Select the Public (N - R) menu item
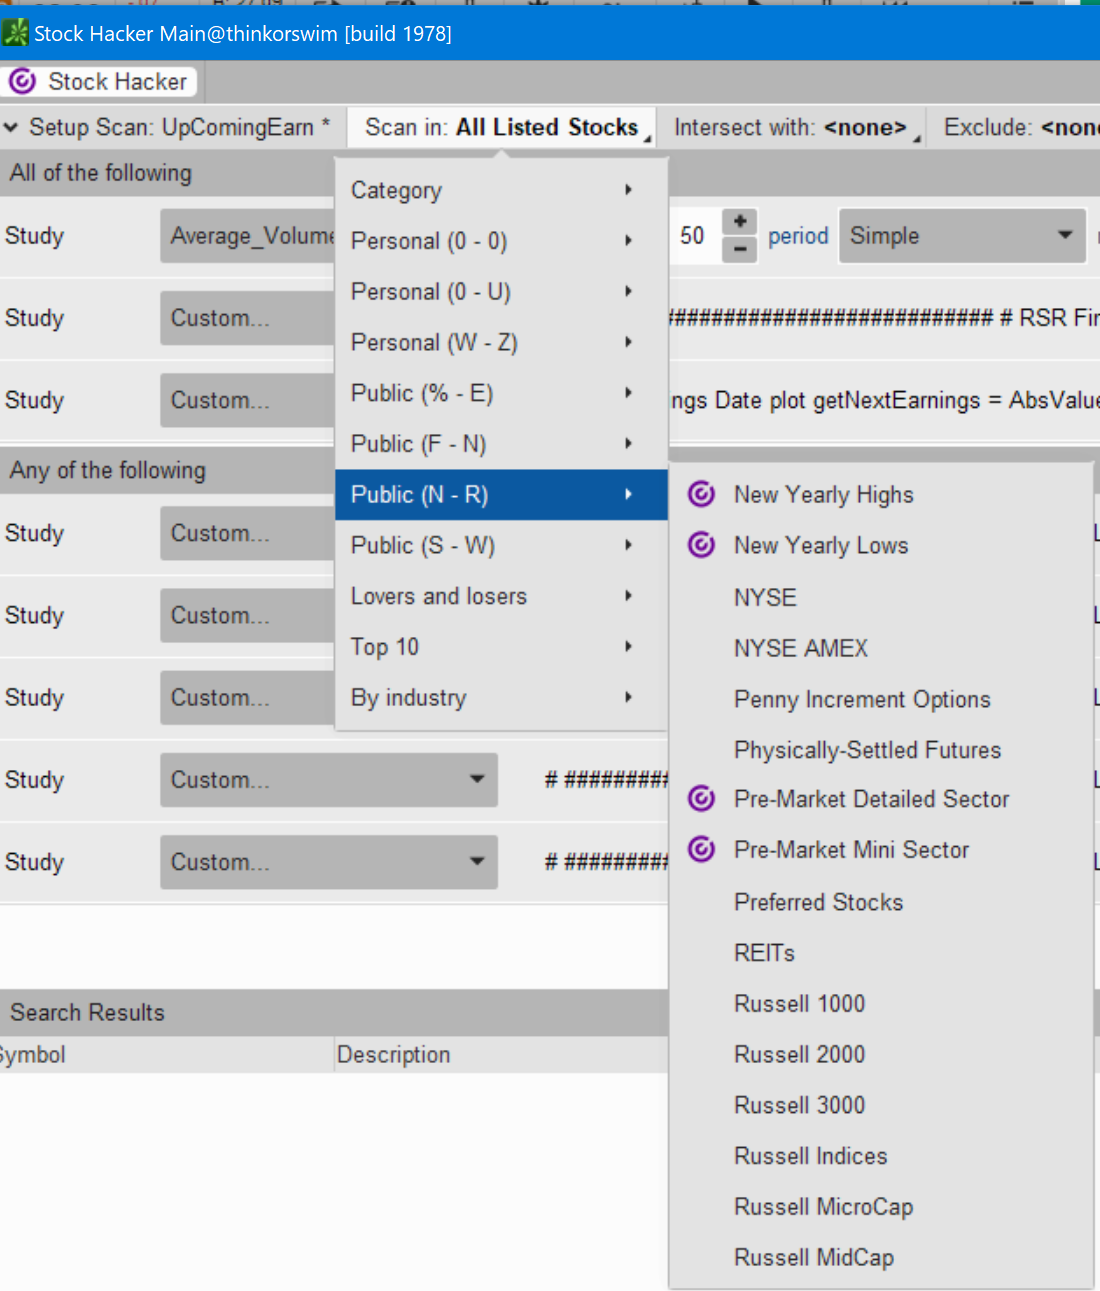This screenshot has width=1100, height=1291. tap(501, 495)
